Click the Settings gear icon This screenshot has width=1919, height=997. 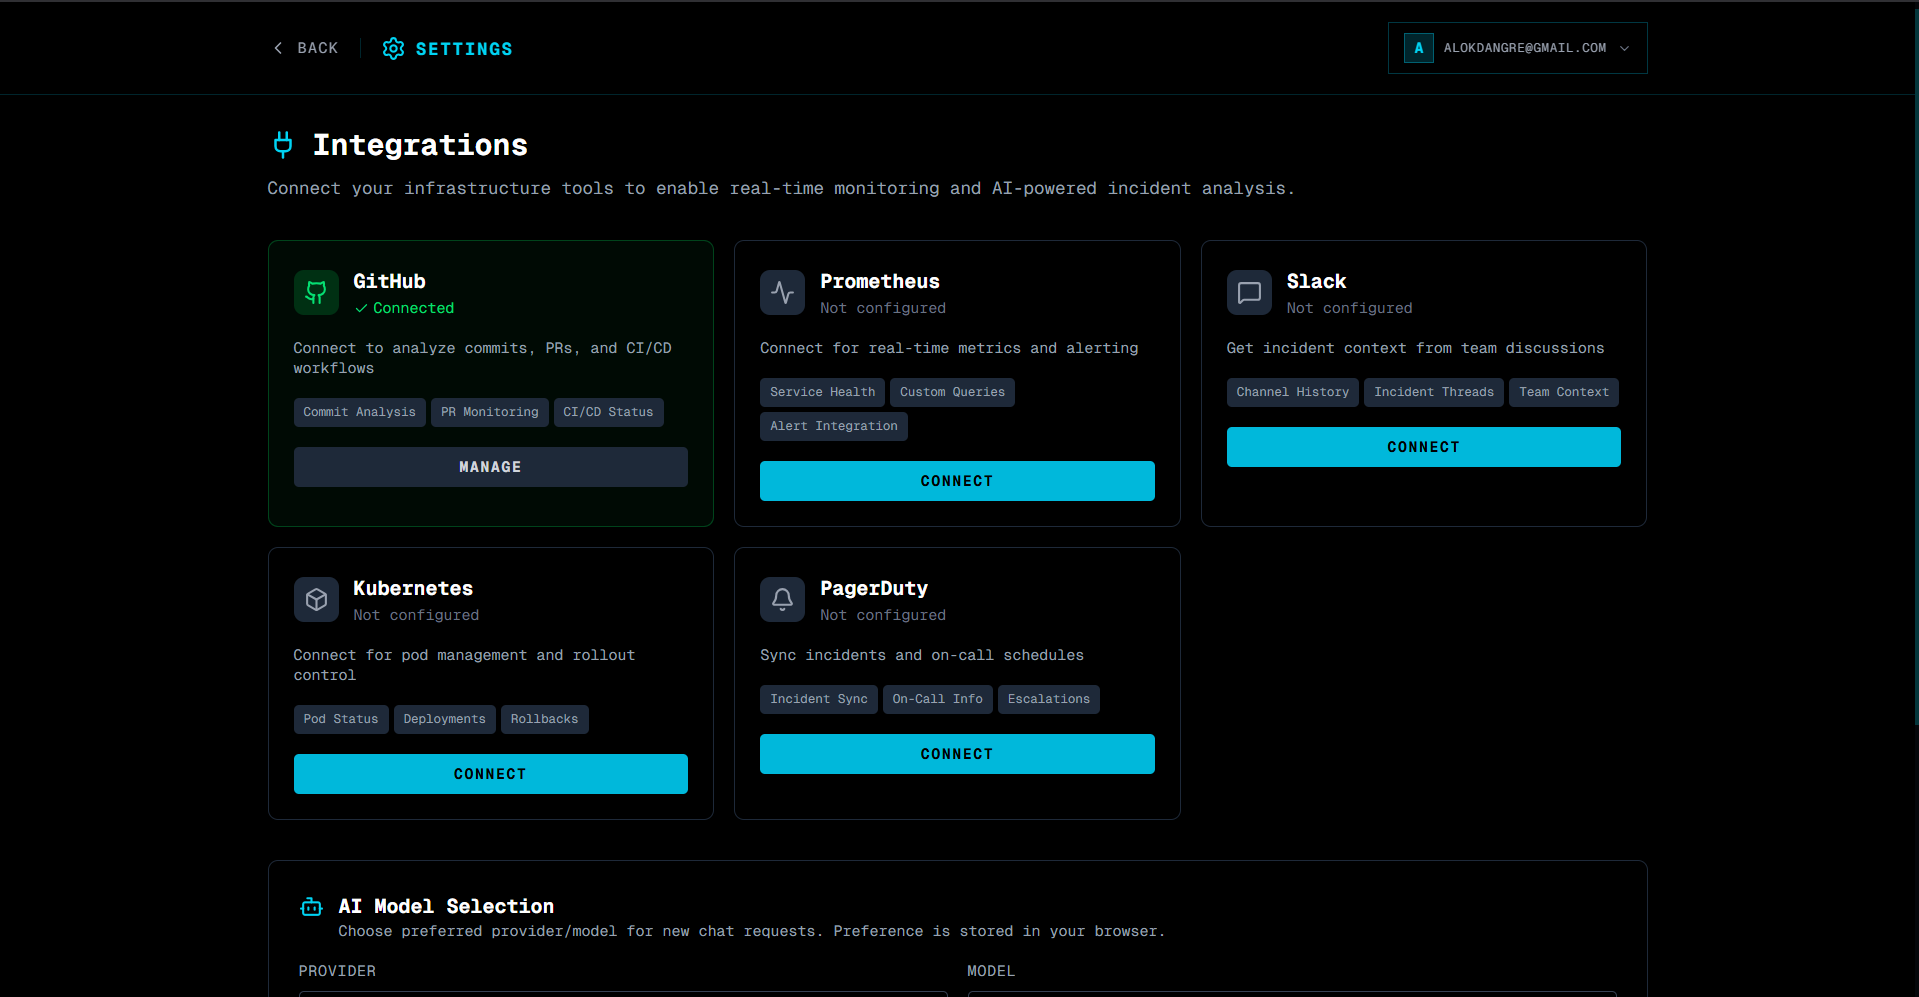coord(394,49)
